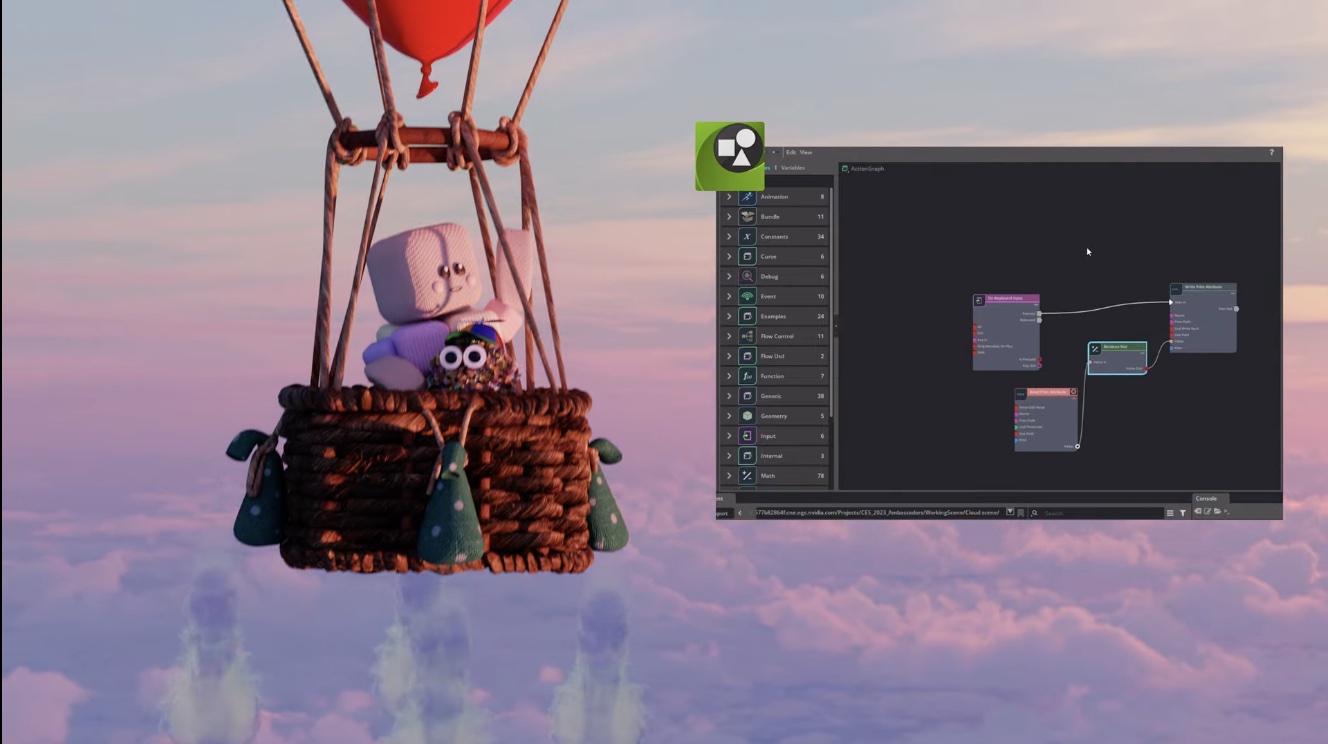Click the bookmark icon beside the path bar
Screen dimensions: 1328x744
pos(1020,511)
